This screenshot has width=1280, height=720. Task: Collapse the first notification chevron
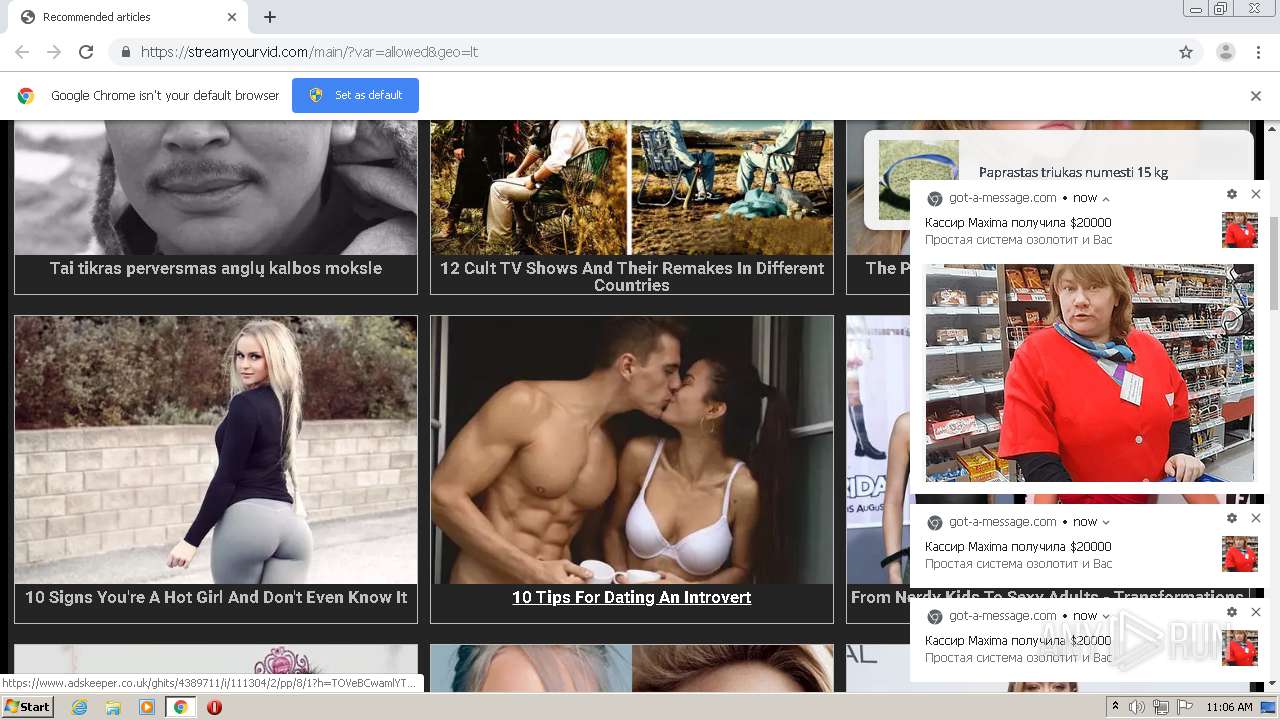click(x=1106, y=198)
